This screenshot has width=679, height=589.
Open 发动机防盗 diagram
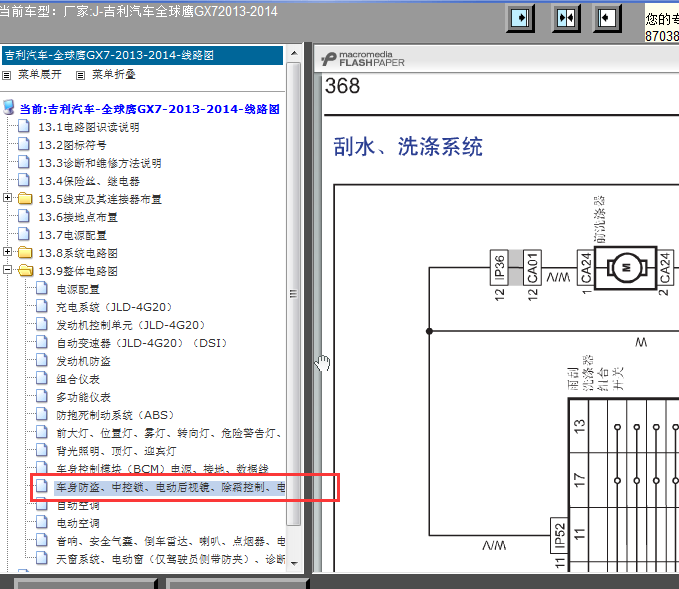(x=83, y=362)
